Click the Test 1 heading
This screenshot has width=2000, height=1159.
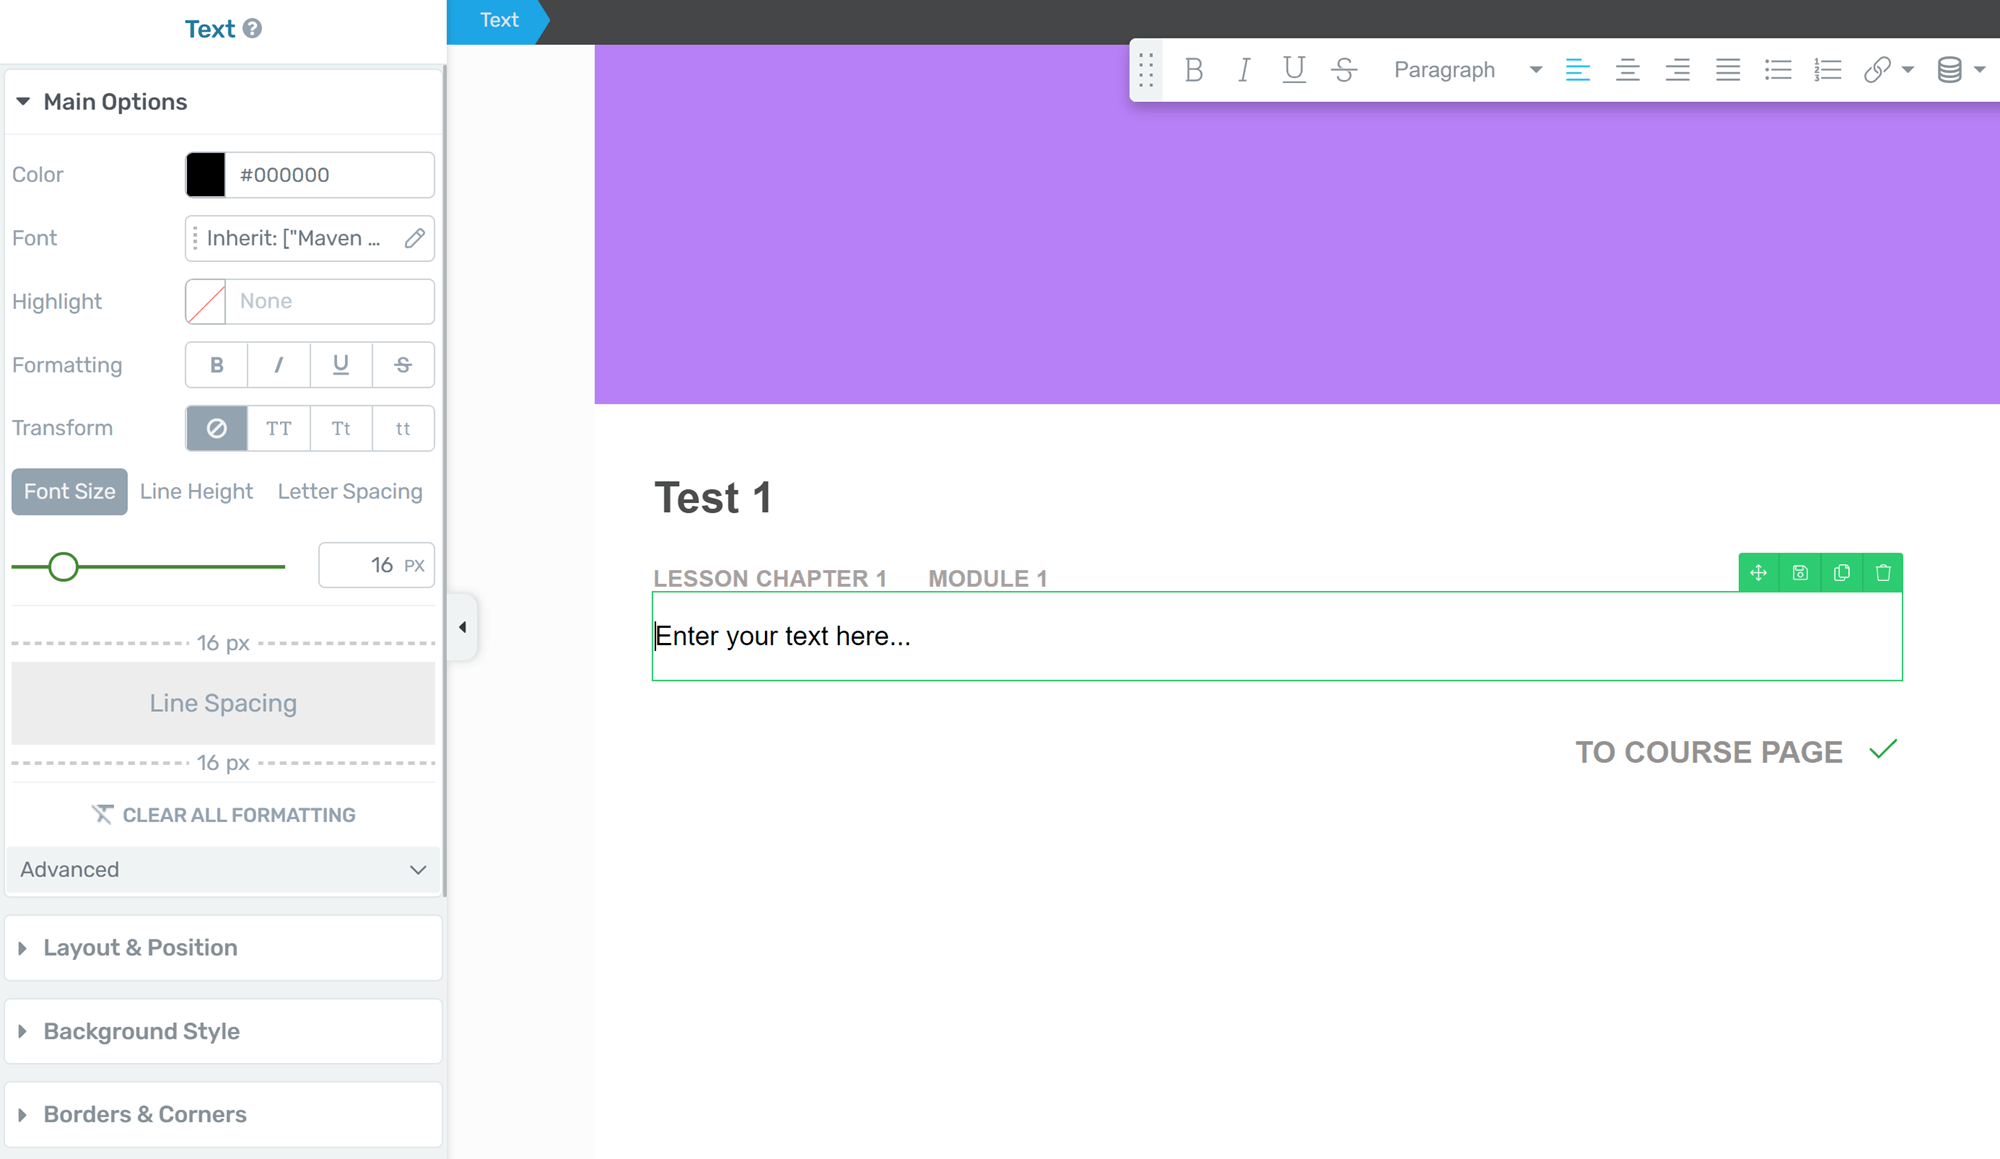click(713, 498)
